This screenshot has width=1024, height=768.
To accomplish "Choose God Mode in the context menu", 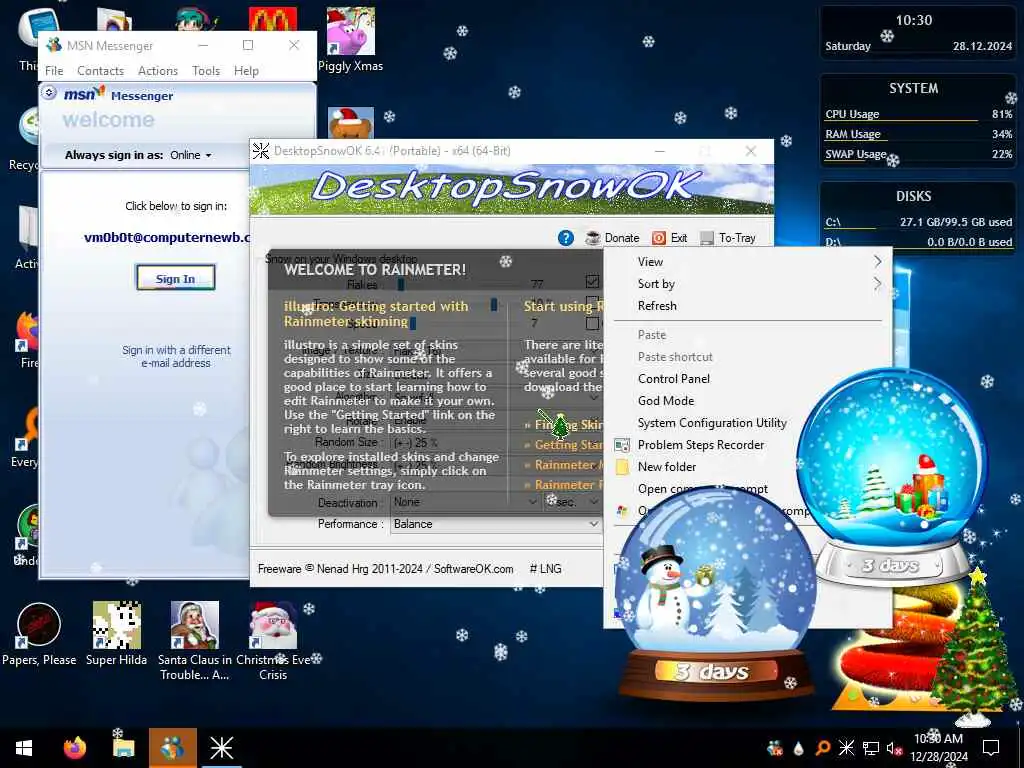I will click(x=665, y=401).
